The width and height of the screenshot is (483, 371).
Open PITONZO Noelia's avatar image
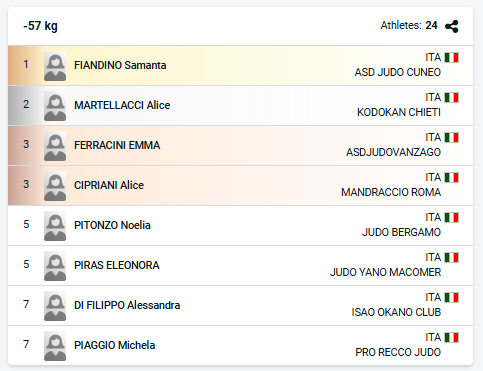pos(55,226)
